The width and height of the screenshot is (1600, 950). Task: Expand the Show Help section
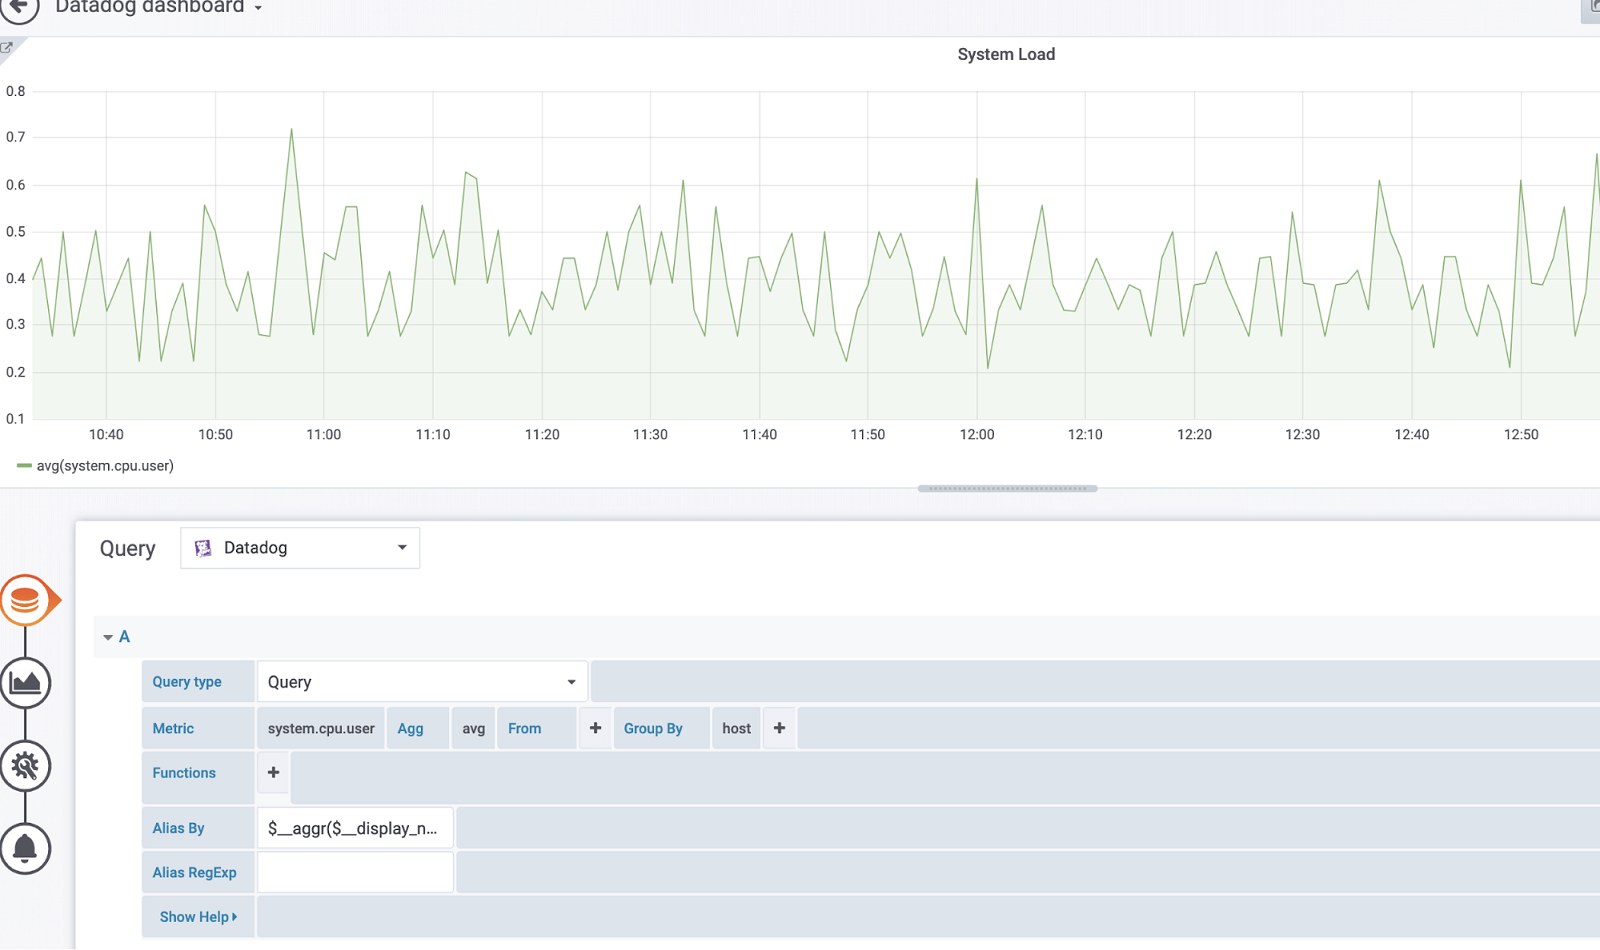[x=197, y=916]
